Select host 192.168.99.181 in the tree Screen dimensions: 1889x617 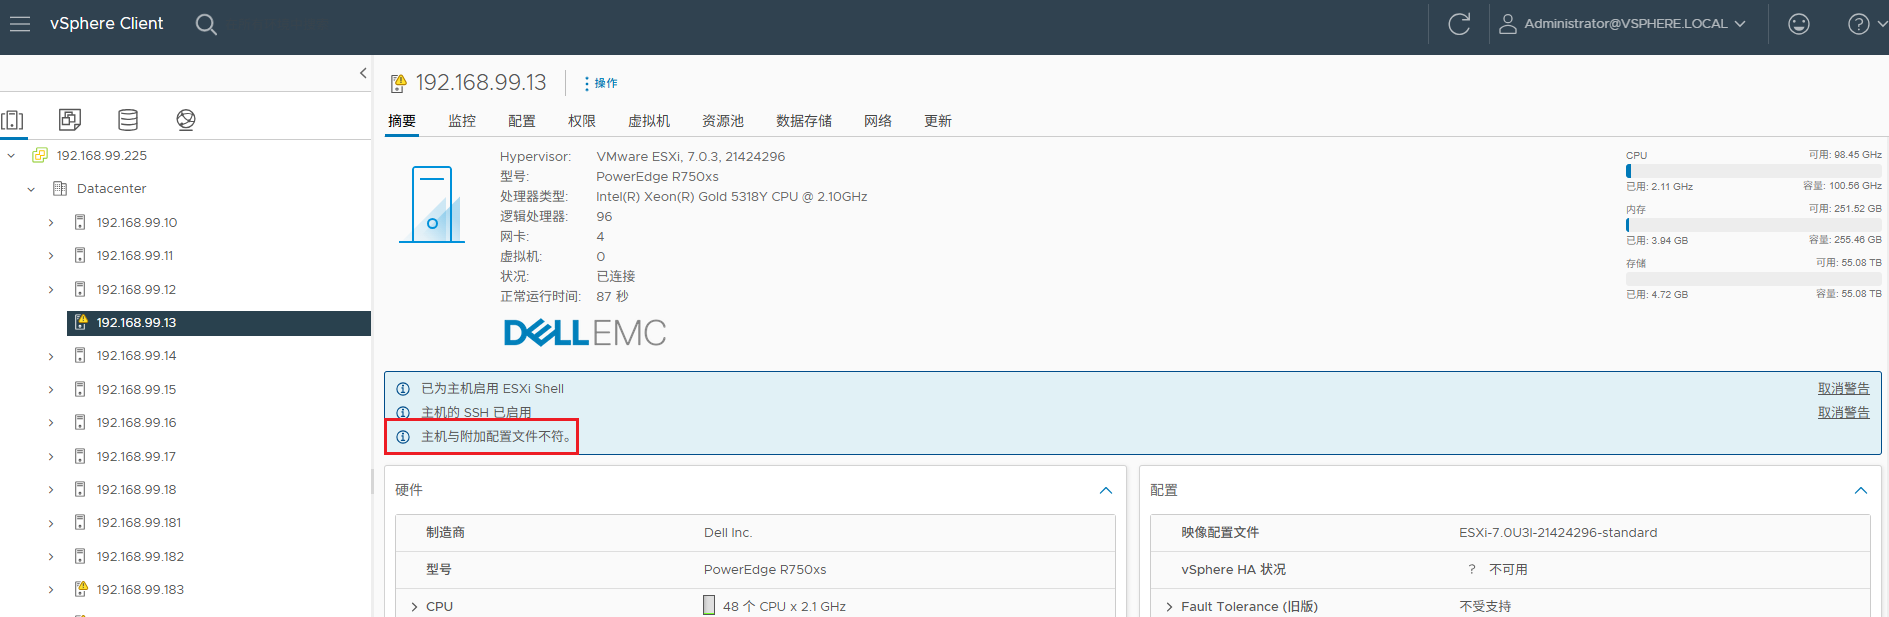139,523
